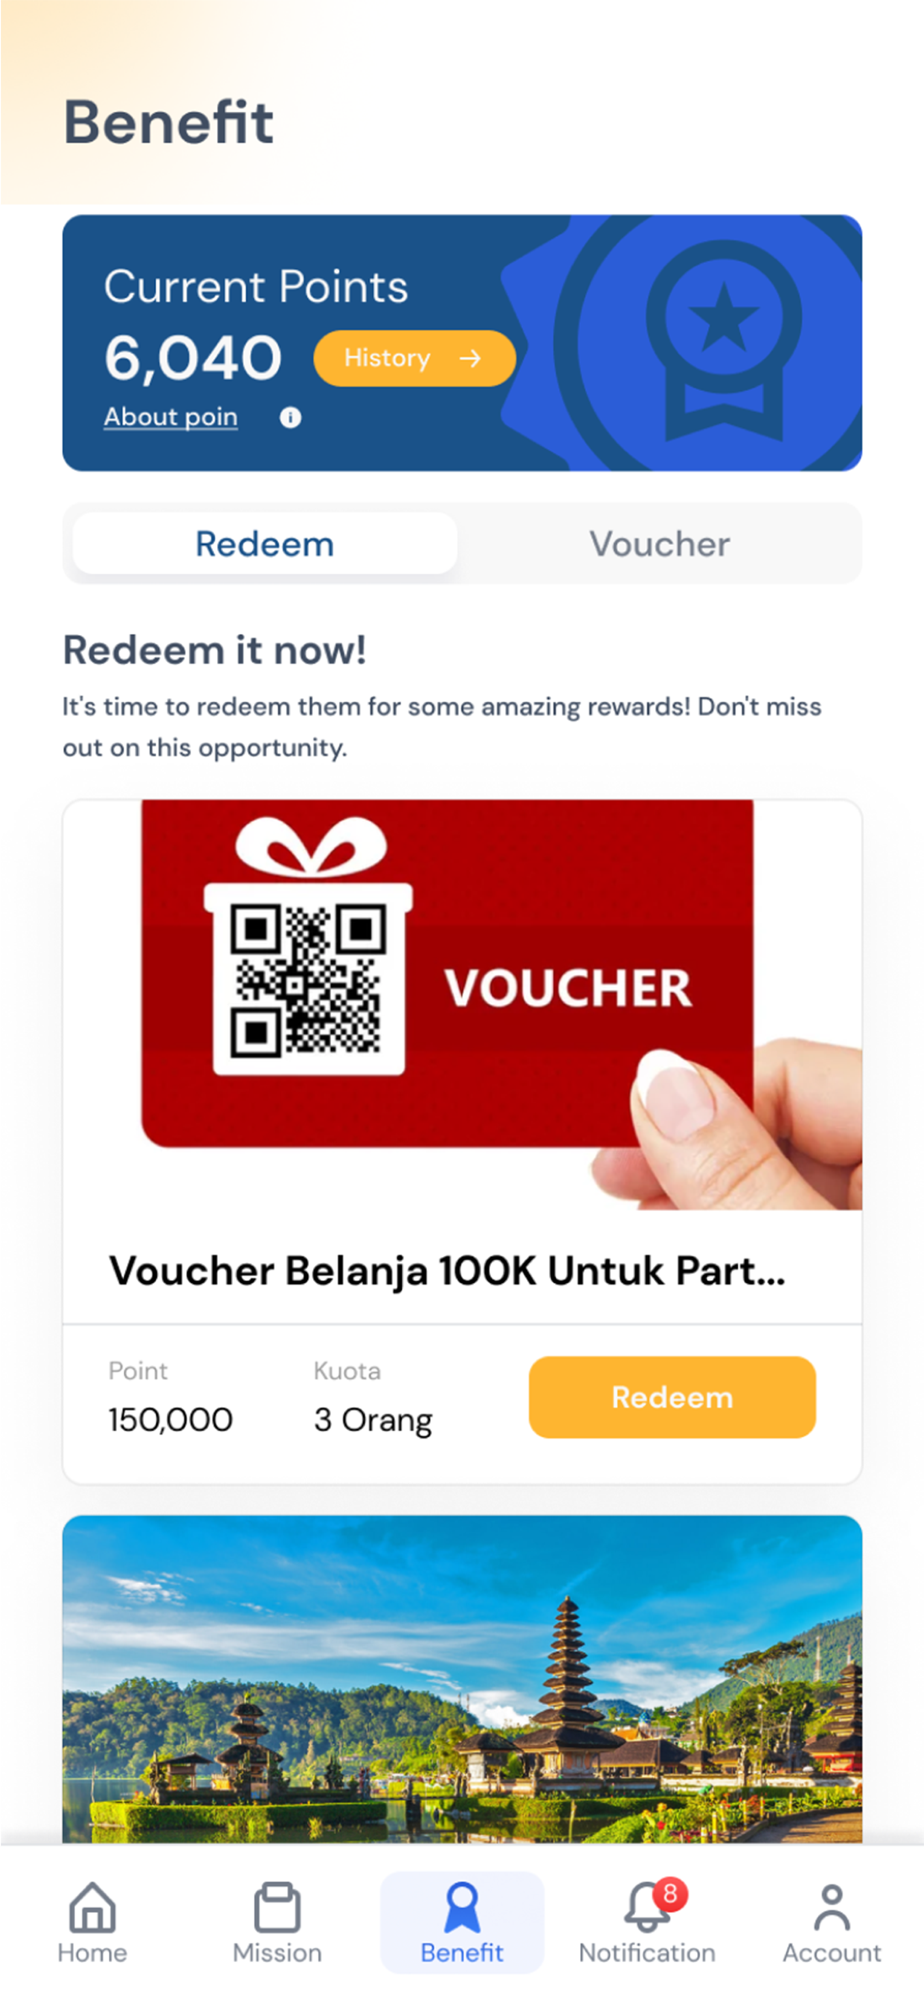Open the Home icon in bottom navigation

click(x=92, y=1907)
